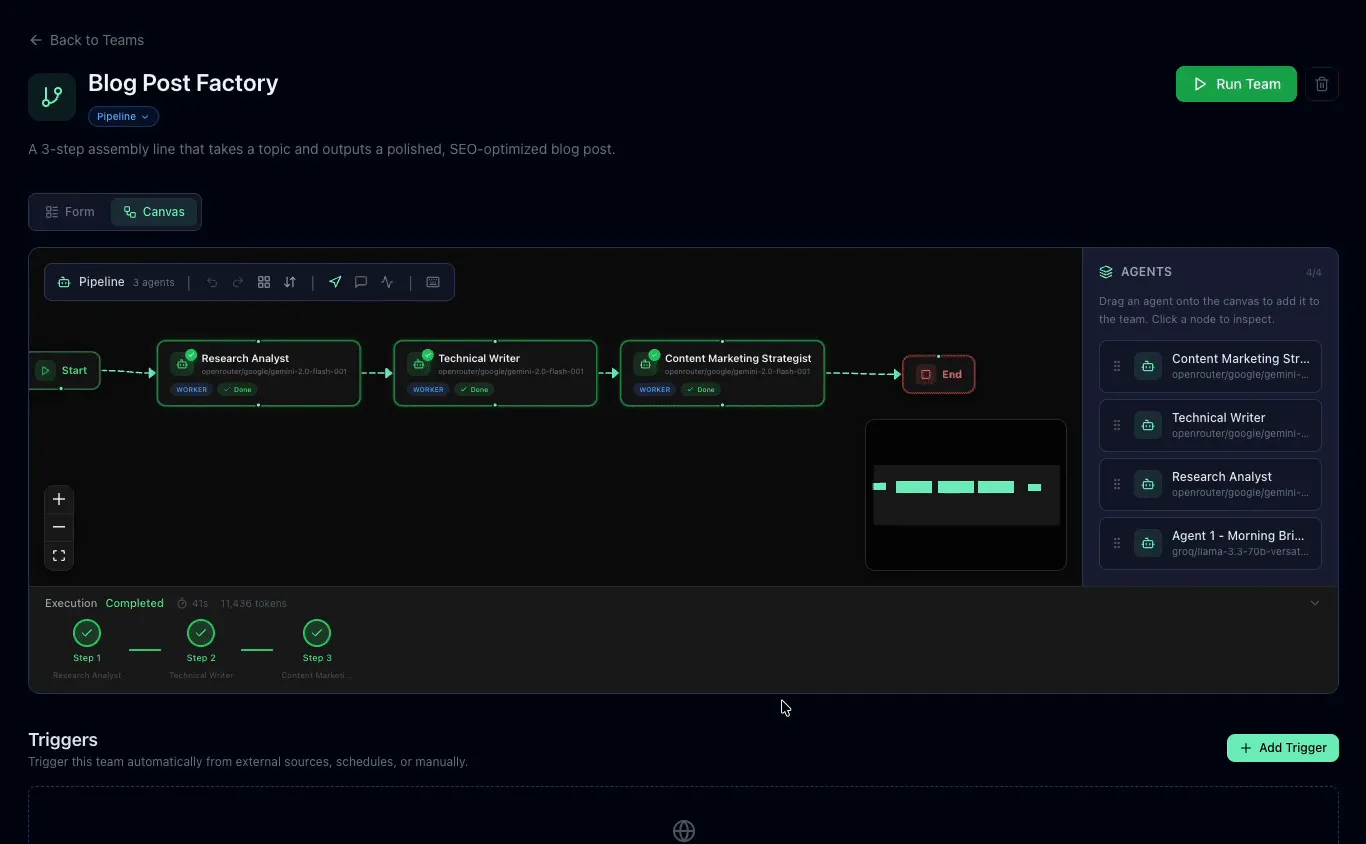The width and height of the screenshot is (1366, 844).
Task: Click the undo arrow in canvas toolbar
Action: 212,282
